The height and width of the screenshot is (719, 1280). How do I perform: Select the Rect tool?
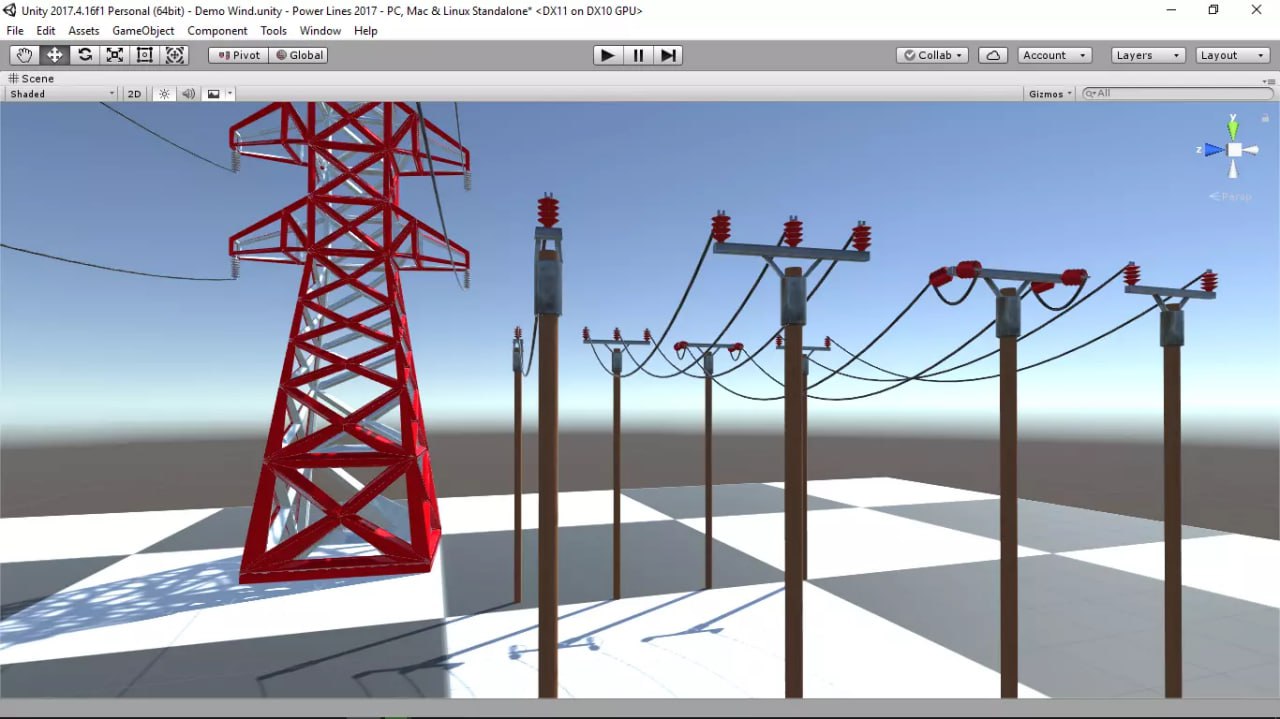144,55
